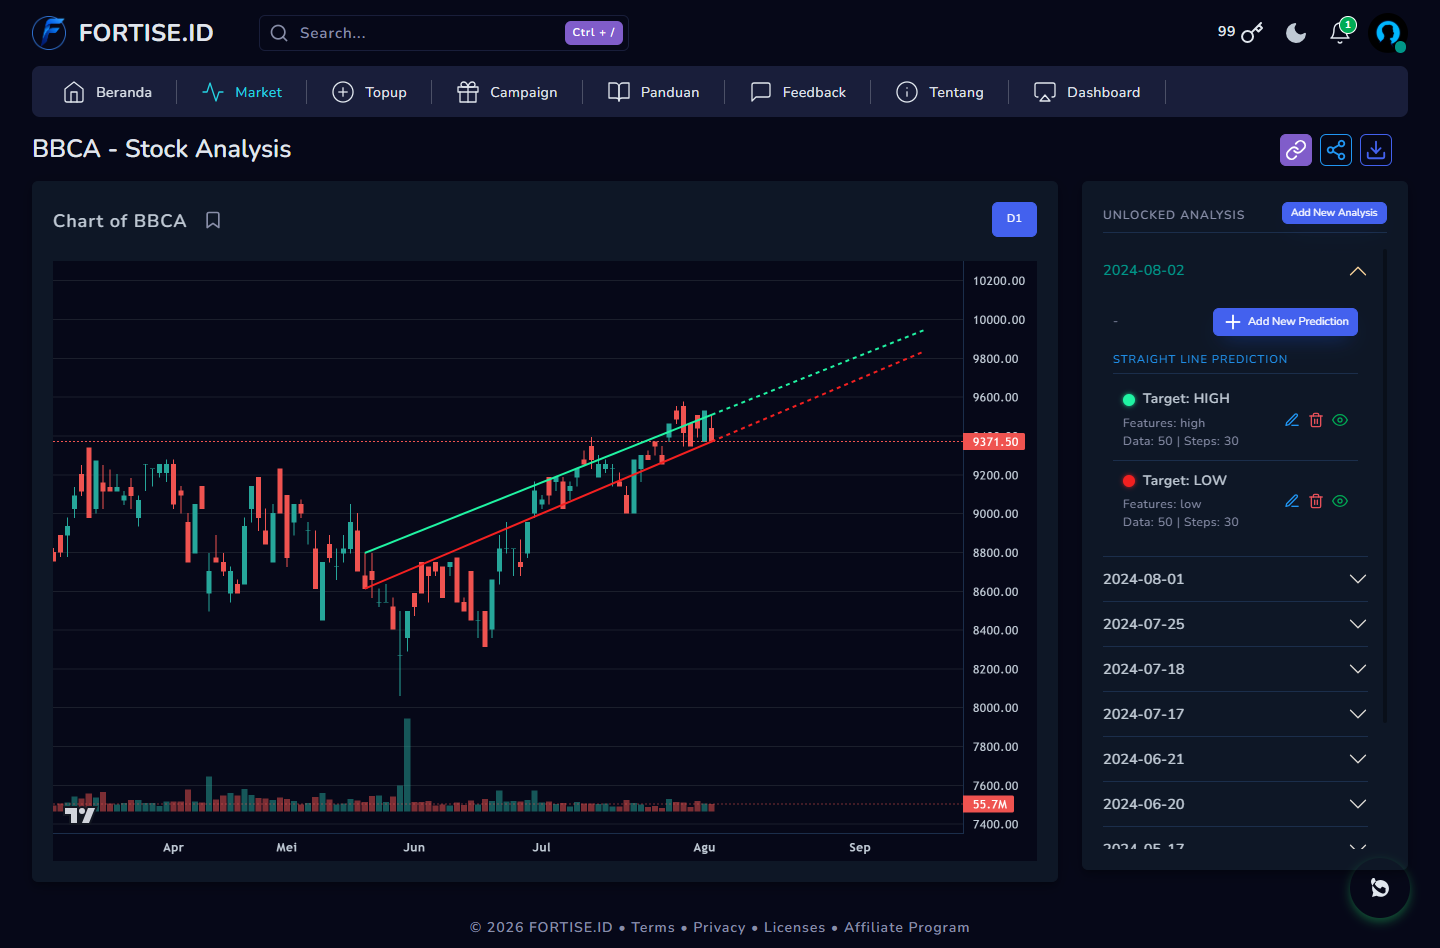Click the search magnifier icon
The image size is (1440, 948).
[x=279, y=33]
